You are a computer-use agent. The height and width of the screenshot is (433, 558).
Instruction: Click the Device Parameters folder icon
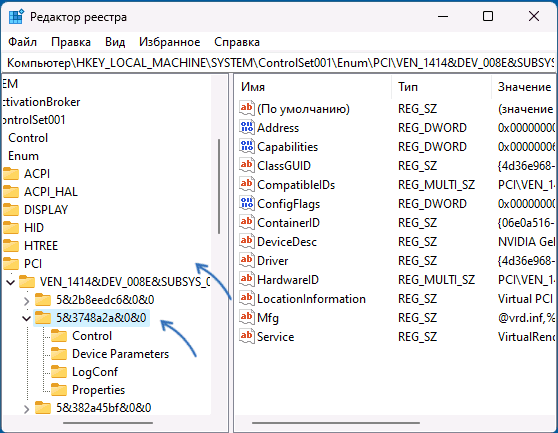[x=59, y=354]
